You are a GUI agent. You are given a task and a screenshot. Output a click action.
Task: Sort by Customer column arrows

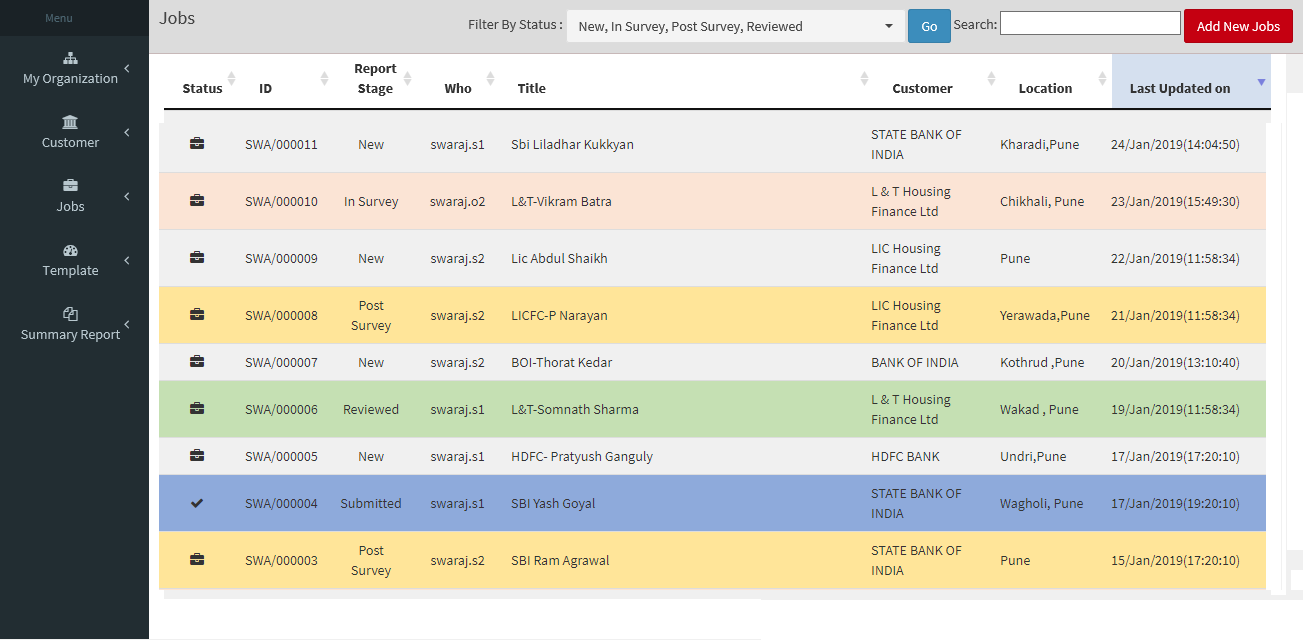coord(991,78)
